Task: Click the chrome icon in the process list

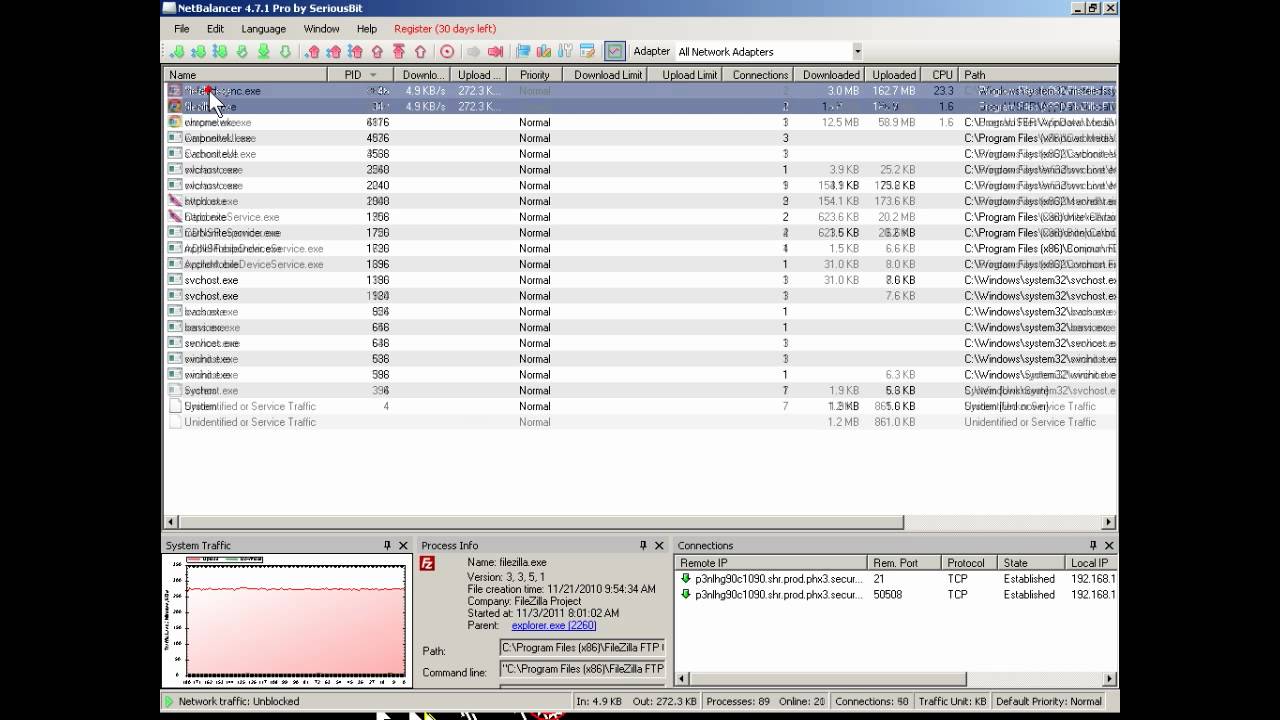Action: pyautogui.click(x=175, y=122)
